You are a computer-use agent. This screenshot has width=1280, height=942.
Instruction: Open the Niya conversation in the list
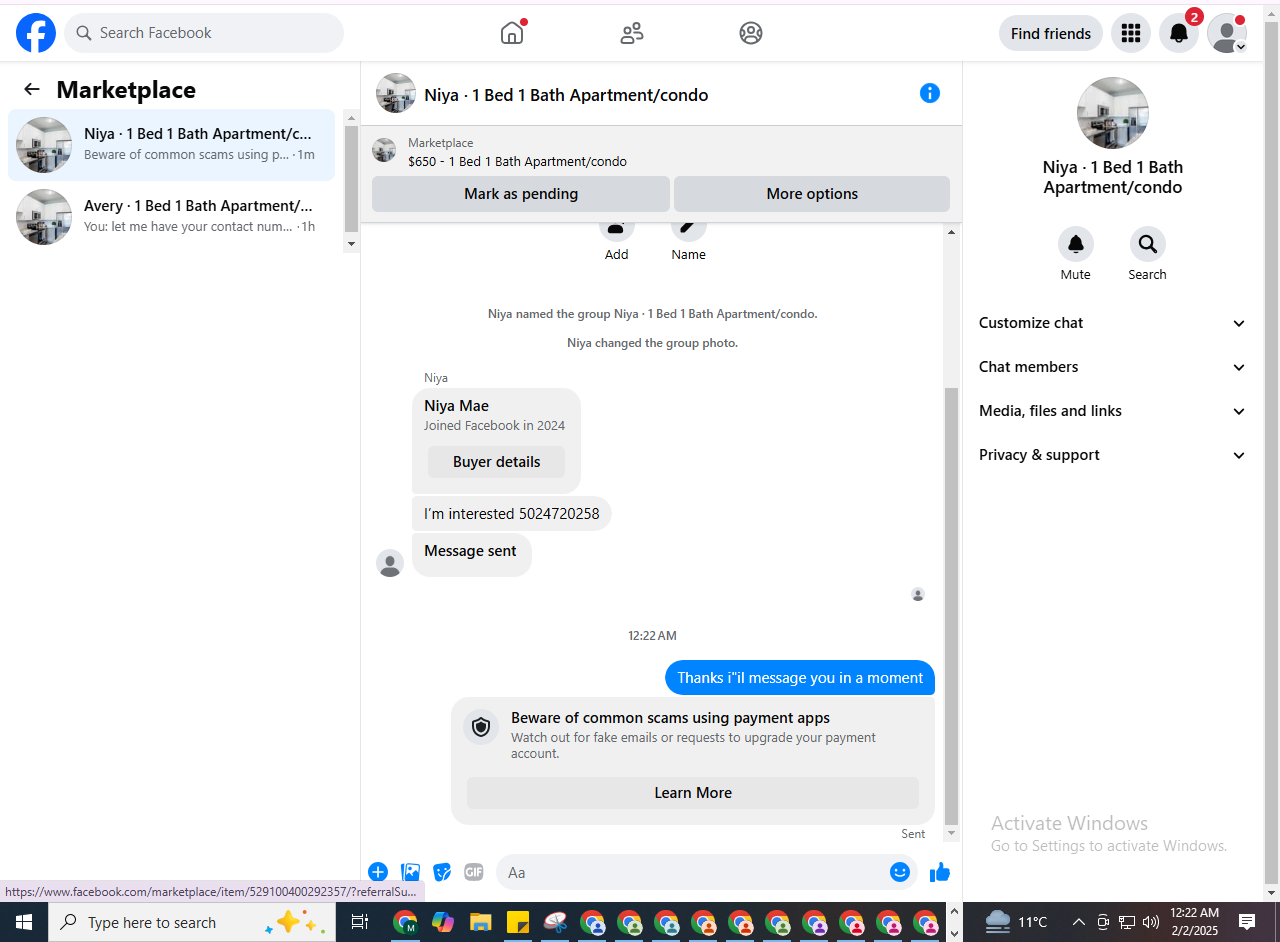point(172,145)
